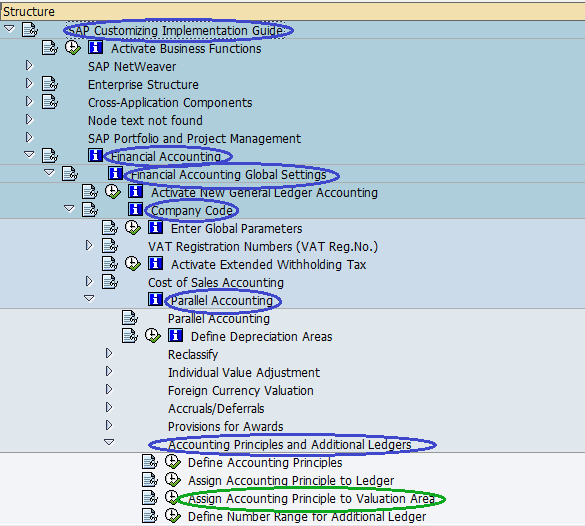Open info icon beside Activate Business Functions
Image resolution: width=585 pixels, height=526 pixels.
pos(95,48)
